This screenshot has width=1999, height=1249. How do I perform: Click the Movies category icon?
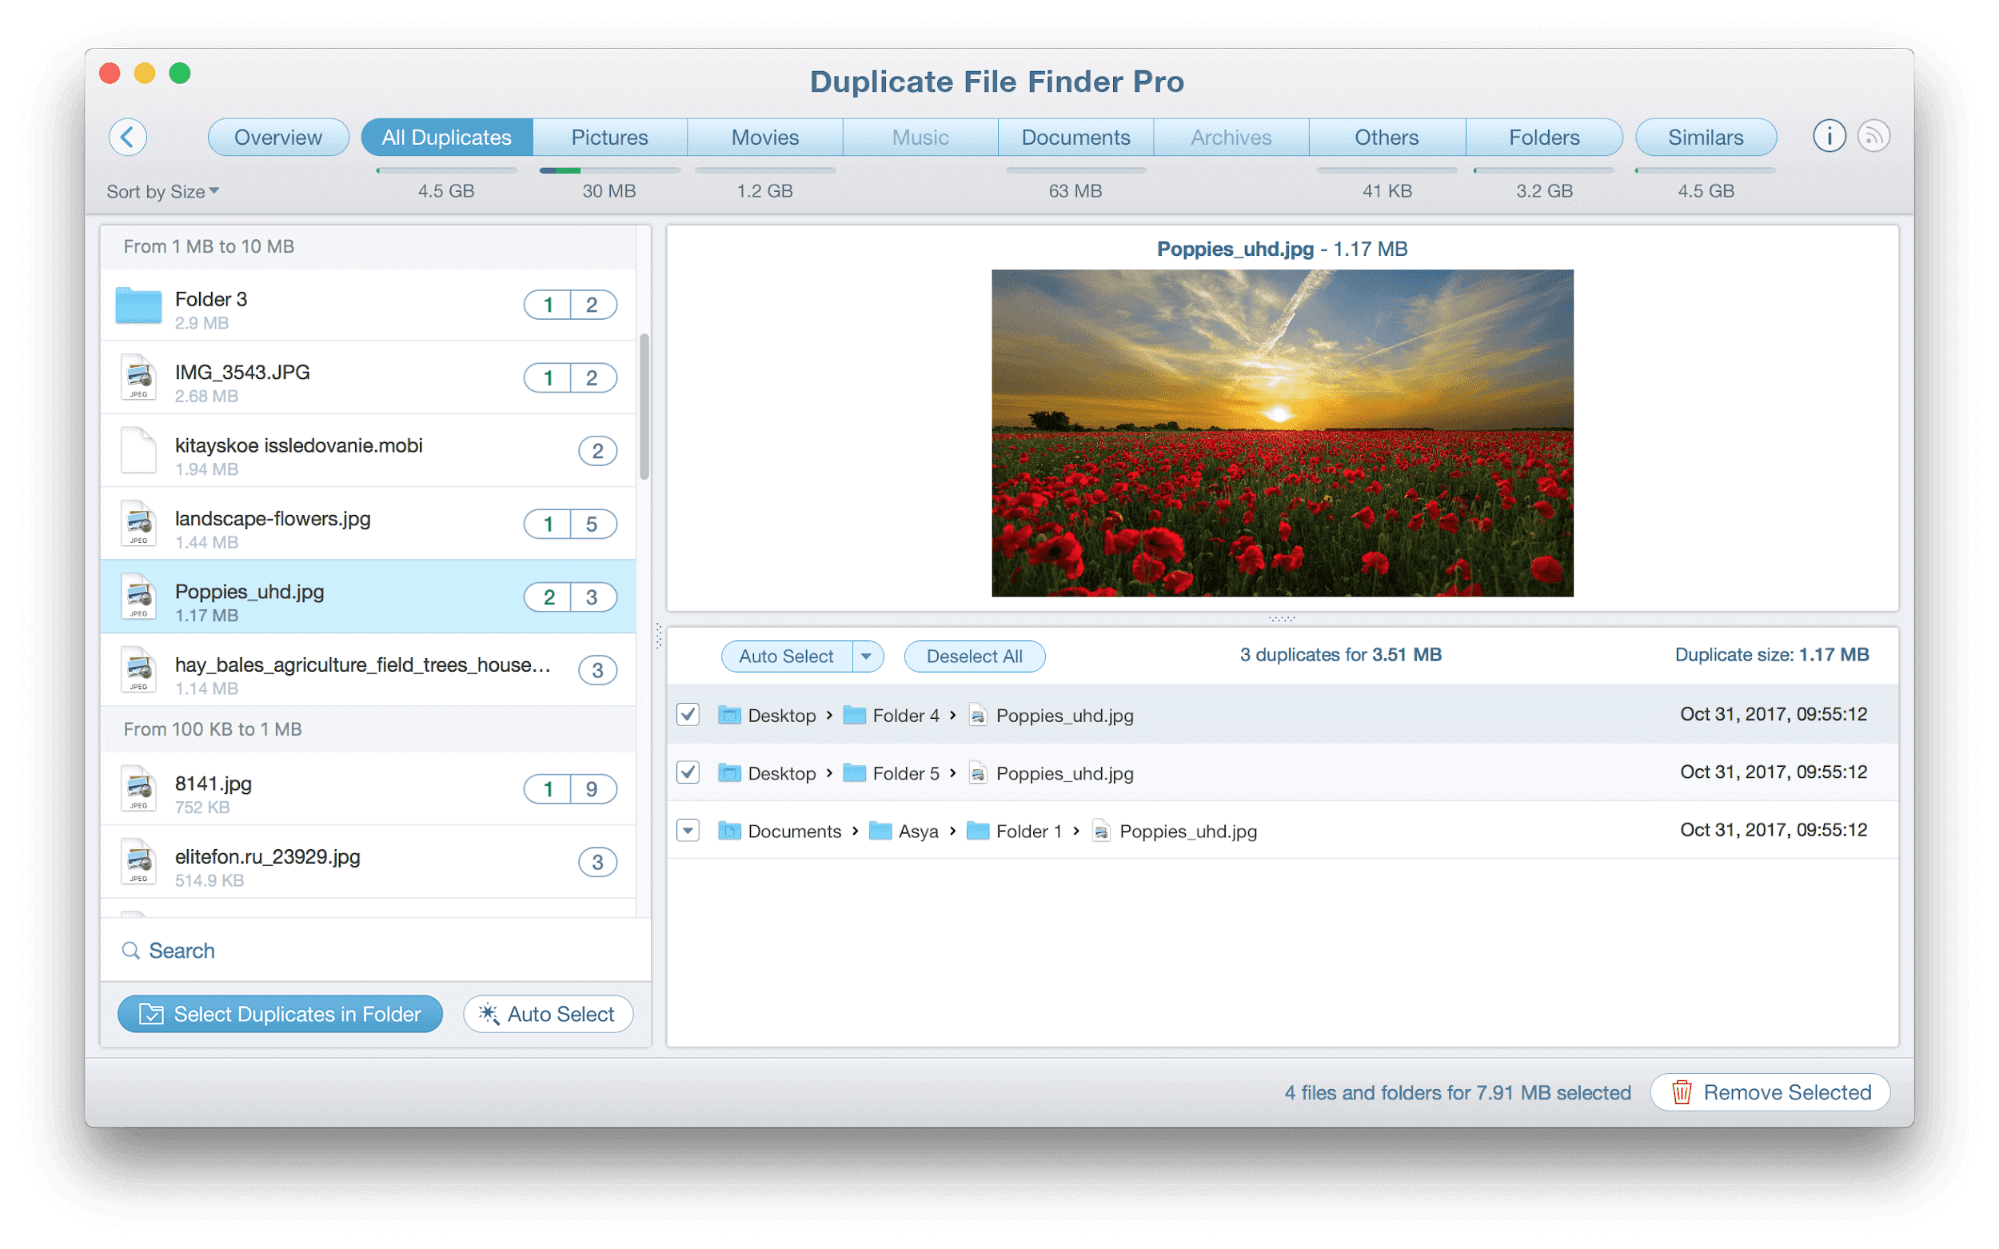pos(762,137)
